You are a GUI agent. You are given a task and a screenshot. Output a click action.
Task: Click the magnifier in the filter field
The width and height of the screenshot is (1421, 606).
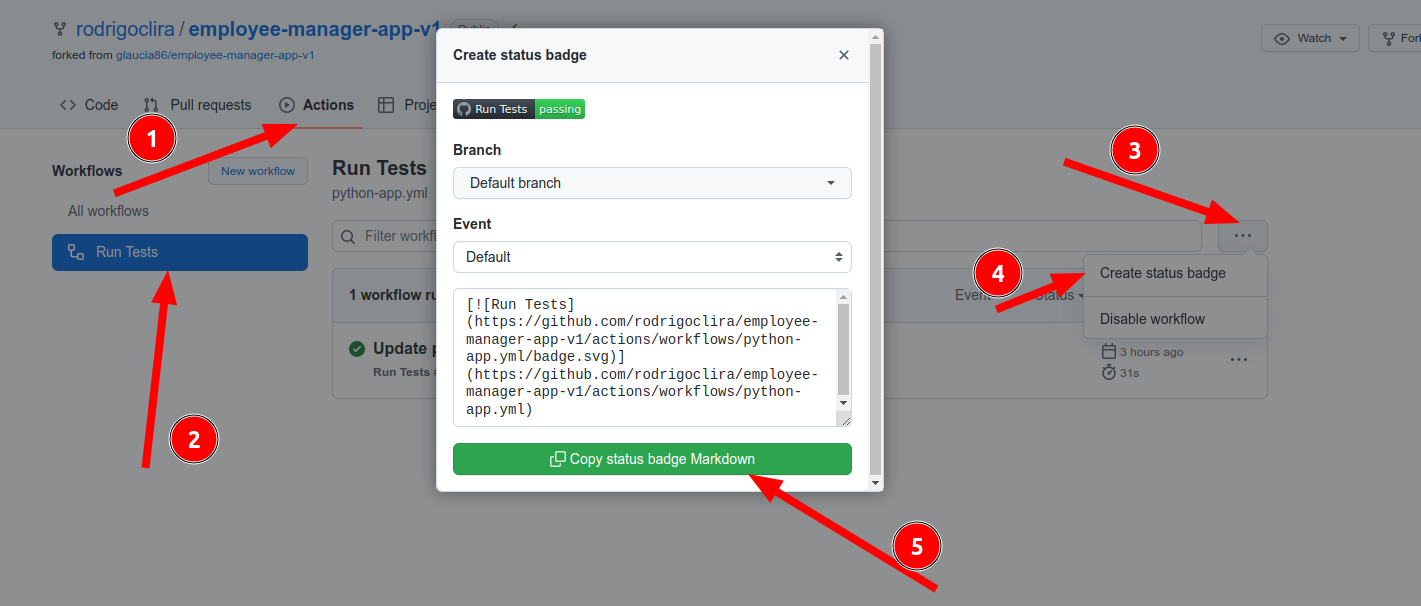point(347,236)
